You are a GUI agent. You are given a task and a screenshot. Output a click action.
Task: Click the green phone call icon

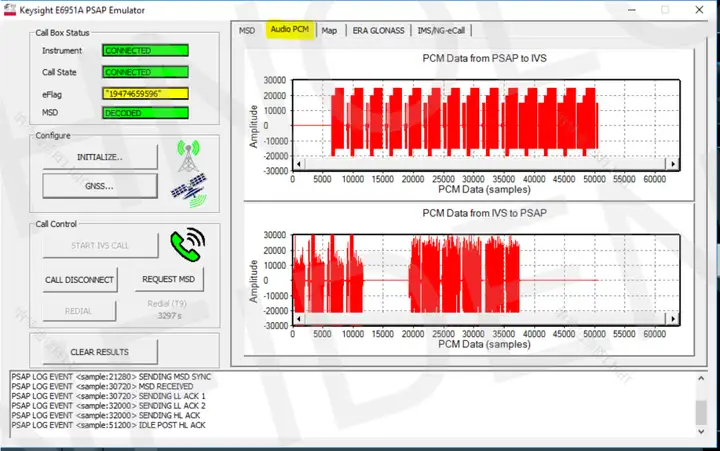coord(188,244)
